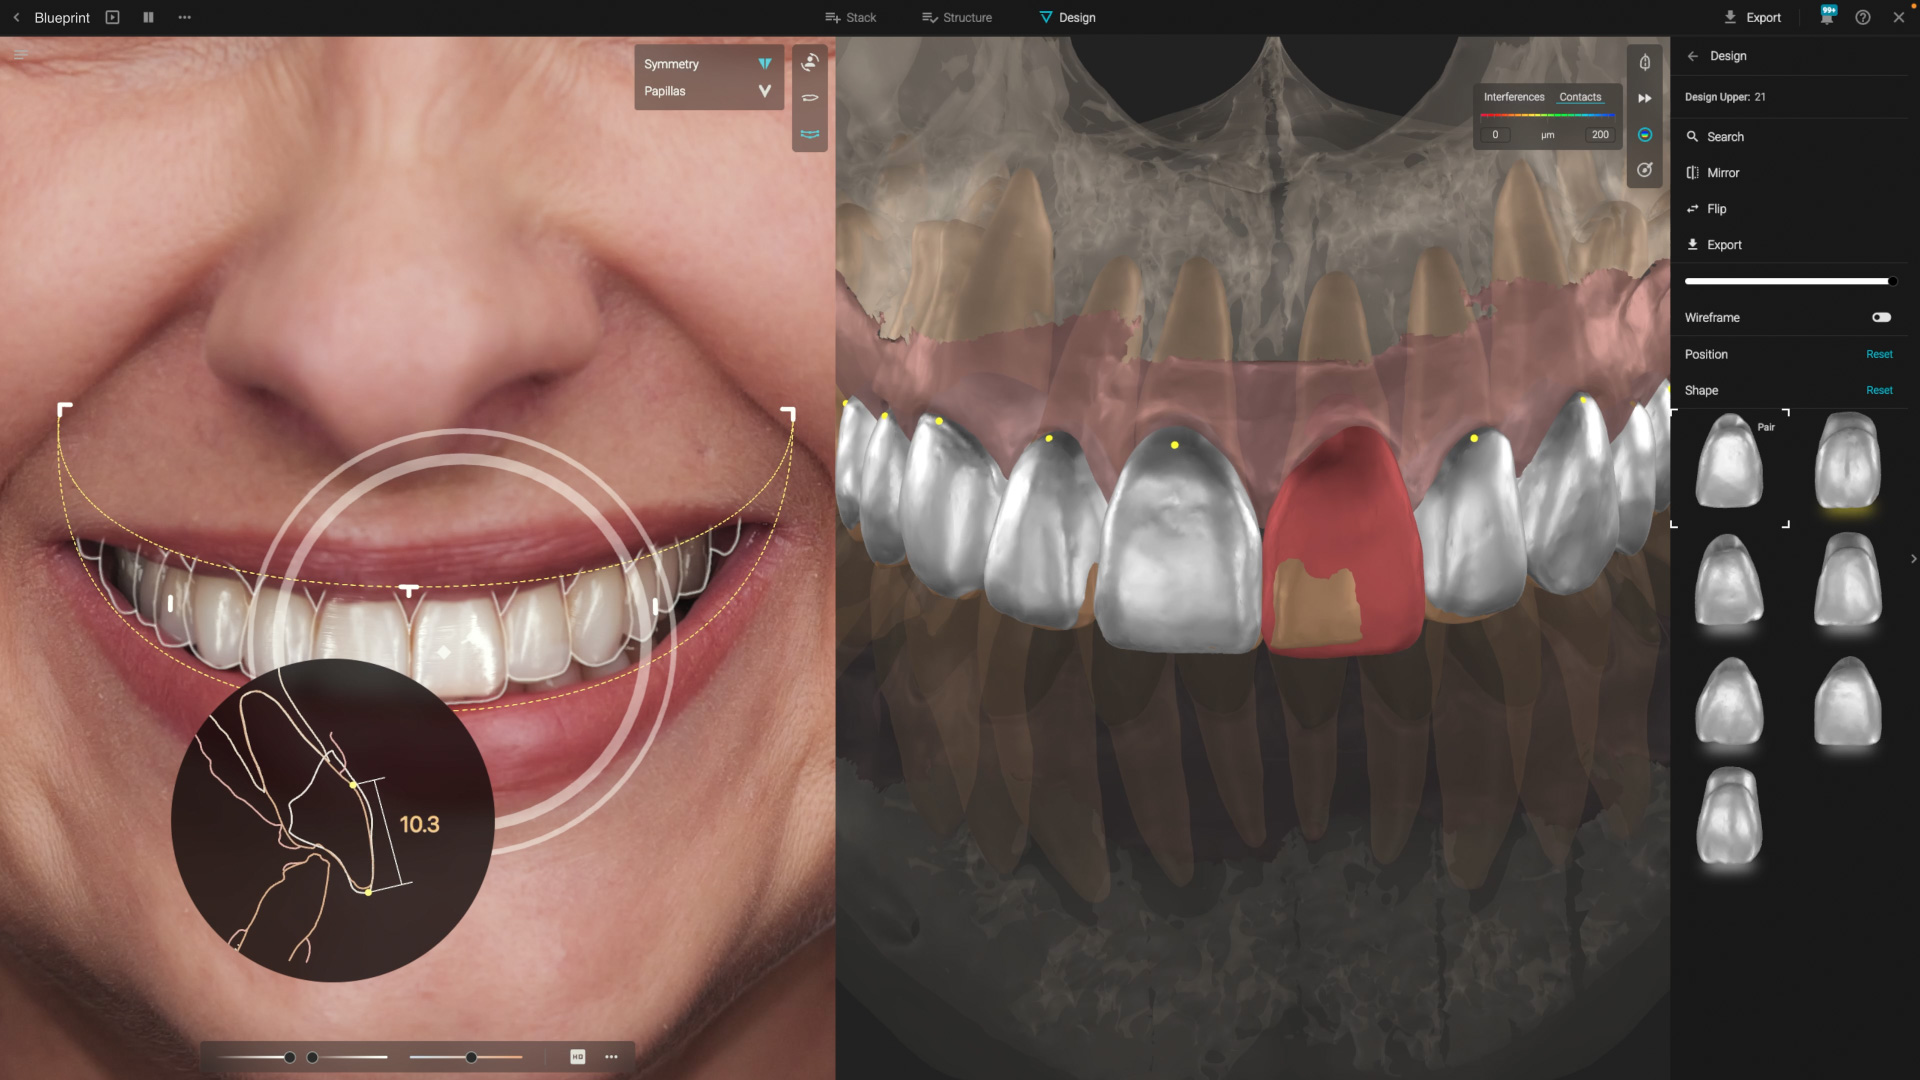Select the Interferences tab
Screen dimensions: 1920x1080
(x=1513, y=97)
